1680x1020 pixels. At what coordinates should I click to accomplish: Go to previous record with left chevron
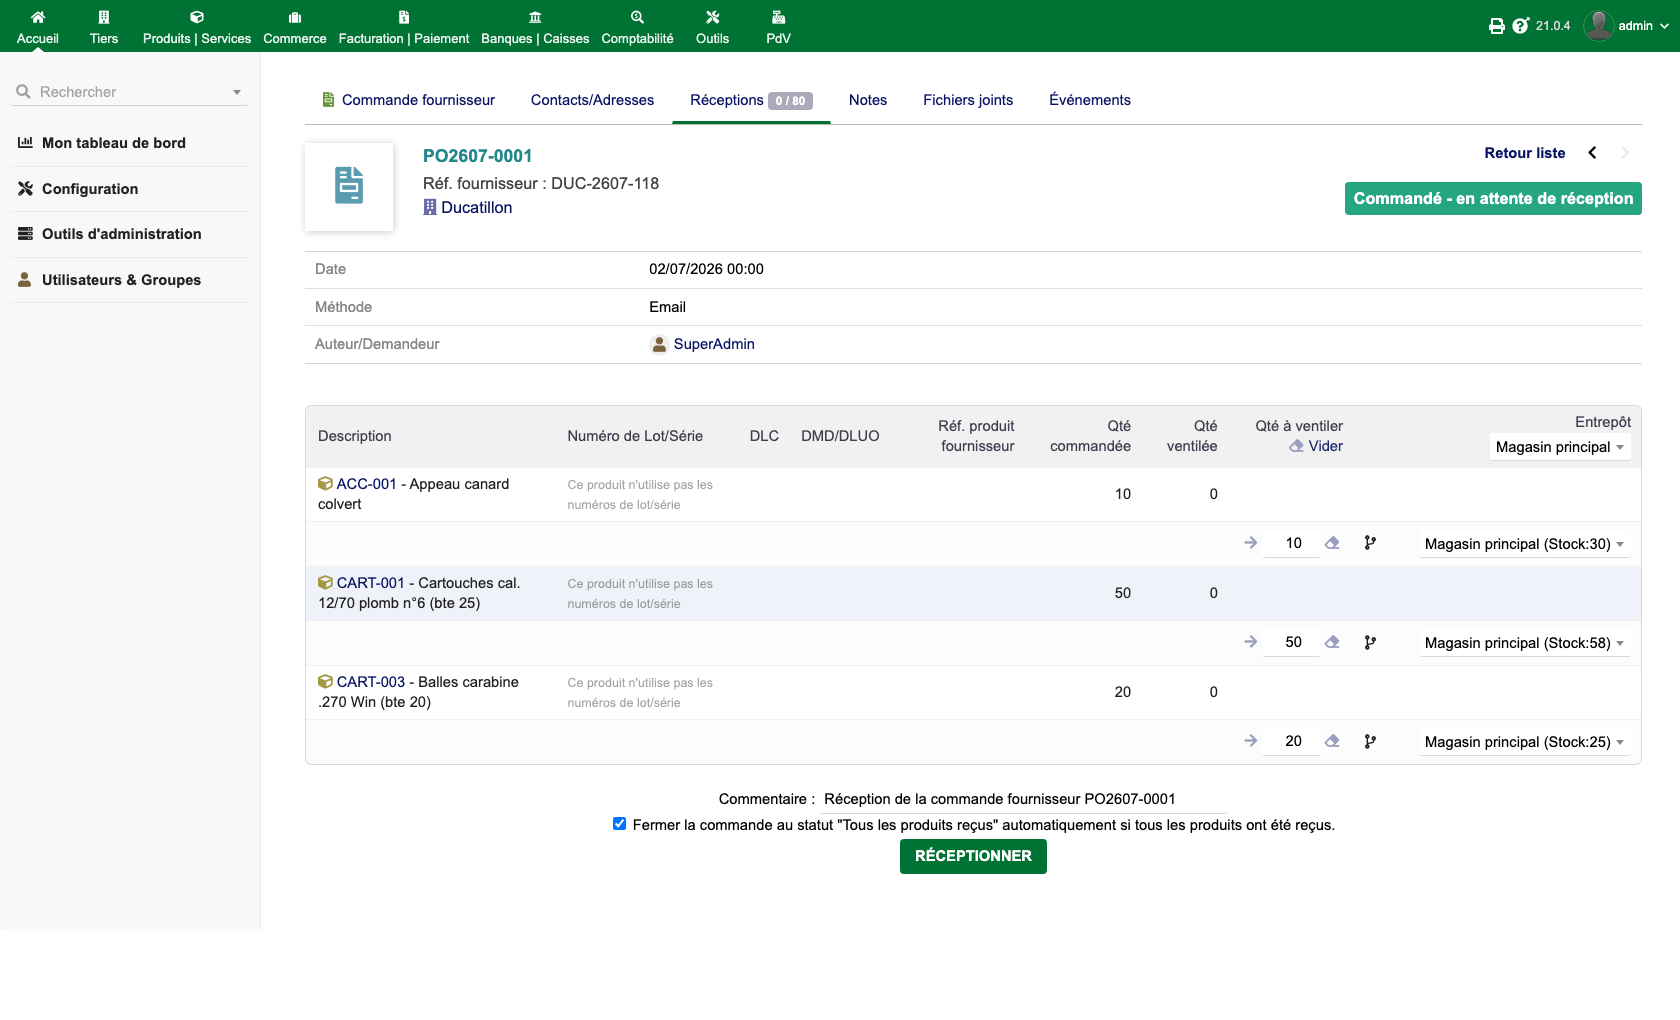point(1592,153)
